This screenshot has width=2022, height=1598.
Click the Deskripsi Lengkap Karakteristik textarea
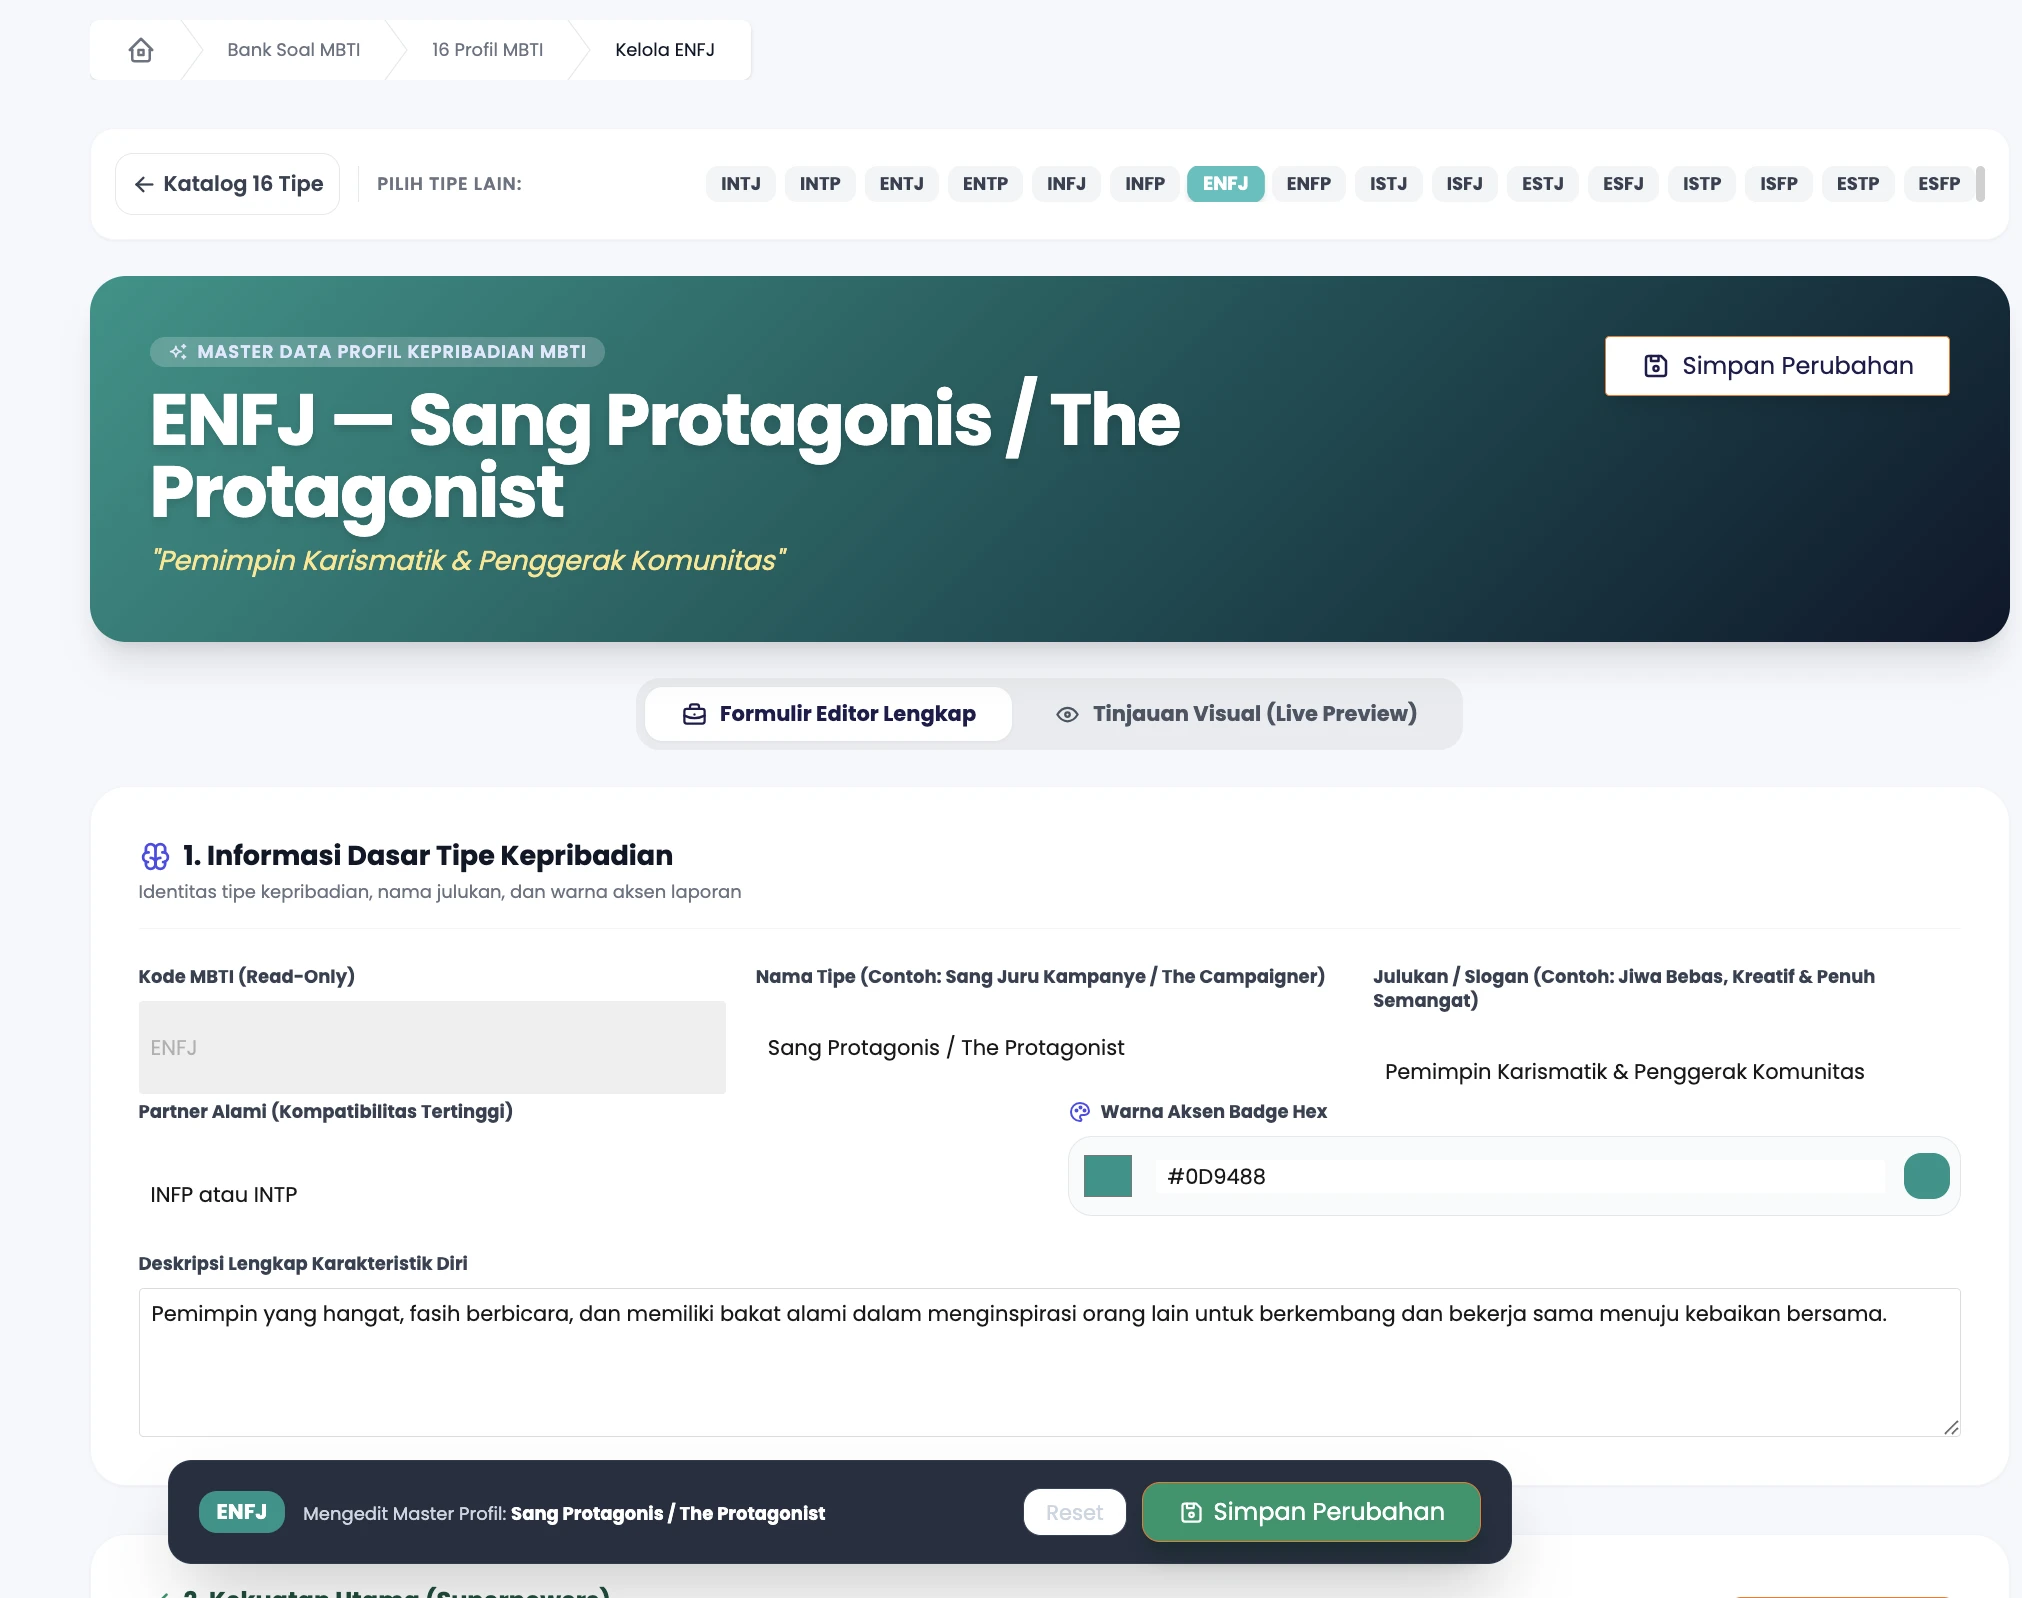[1049, 1363]
